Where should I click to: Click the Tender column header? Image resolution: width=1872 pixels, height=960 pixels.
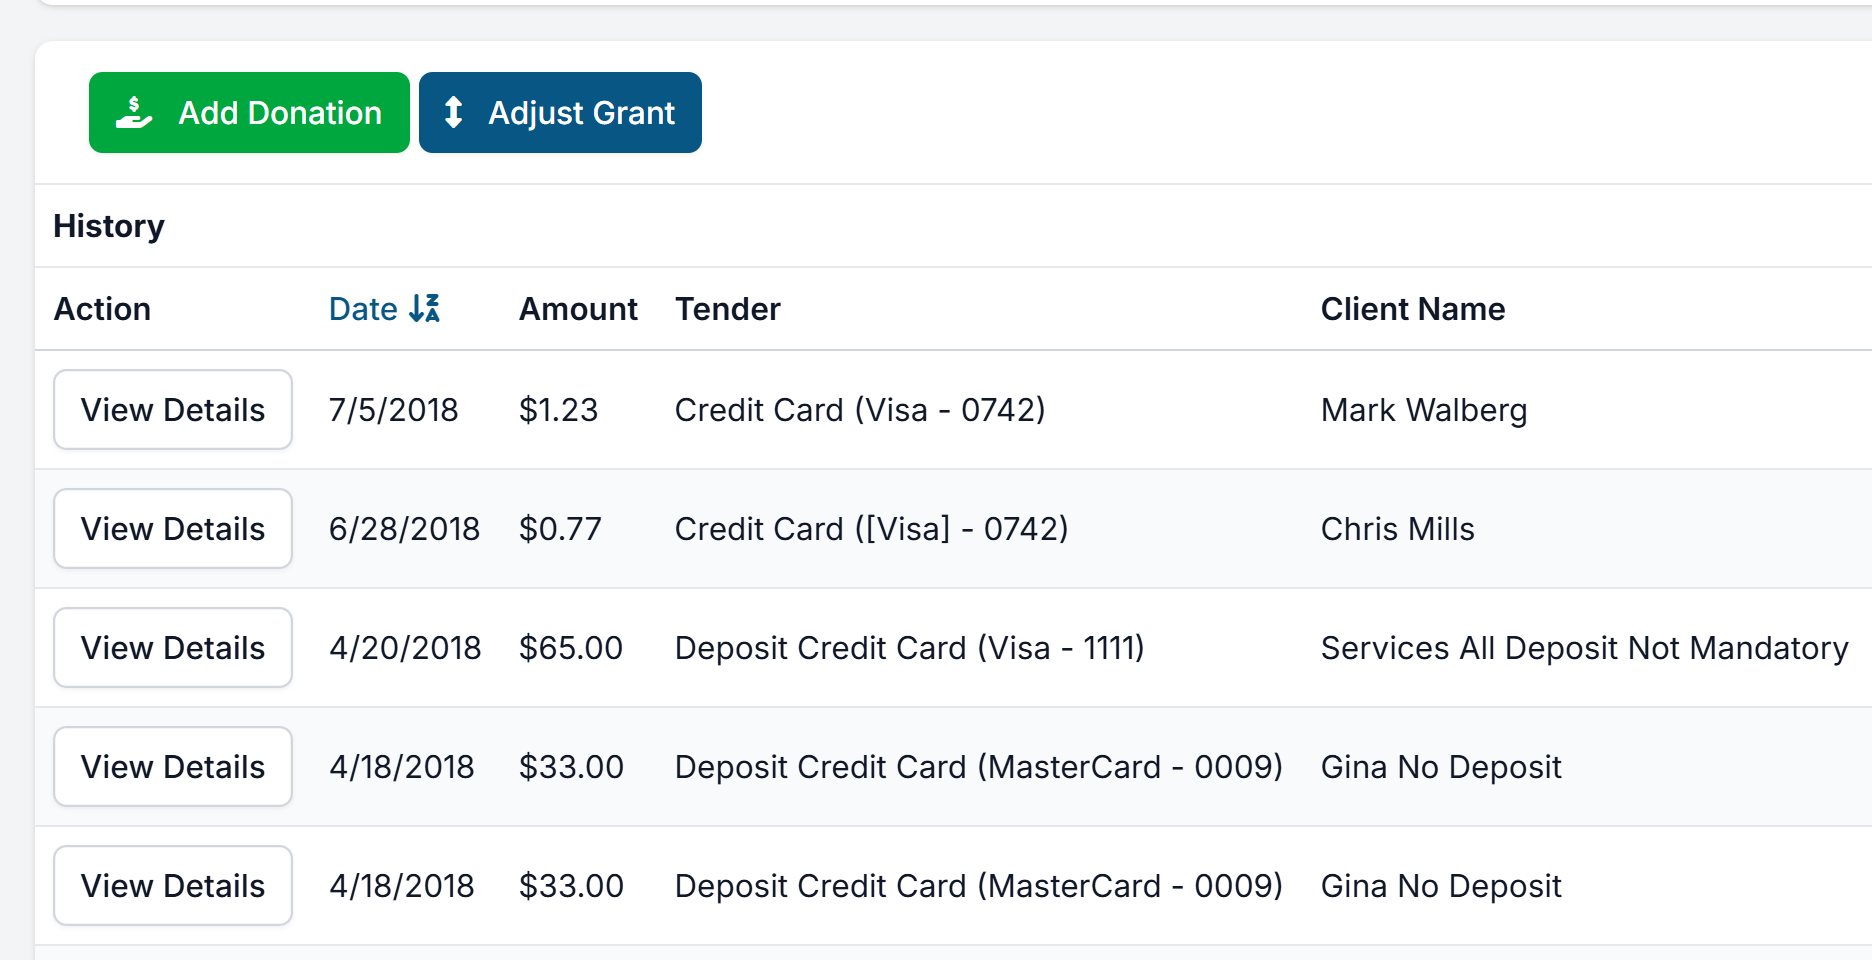coord(728,309)
